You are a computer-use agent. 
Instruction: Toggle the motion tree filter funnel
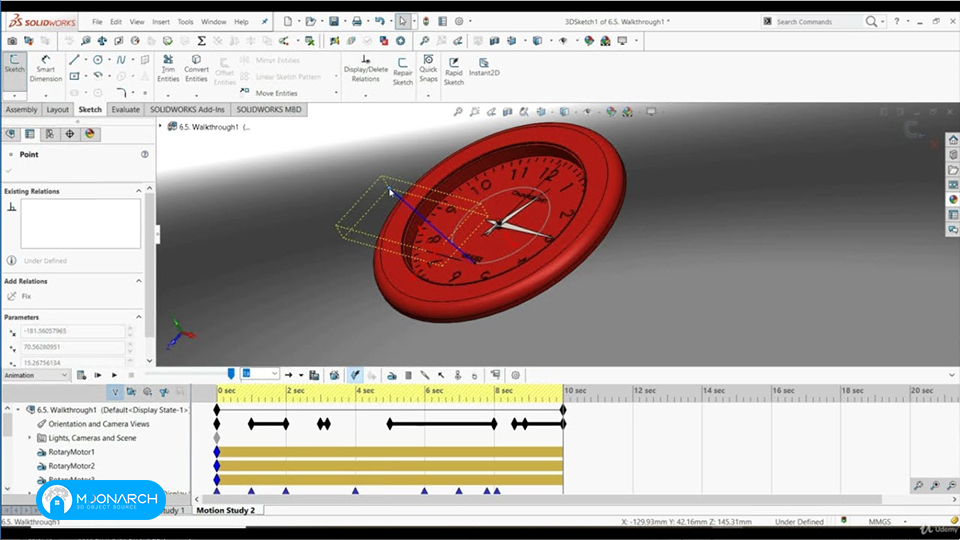click(114, 392)
